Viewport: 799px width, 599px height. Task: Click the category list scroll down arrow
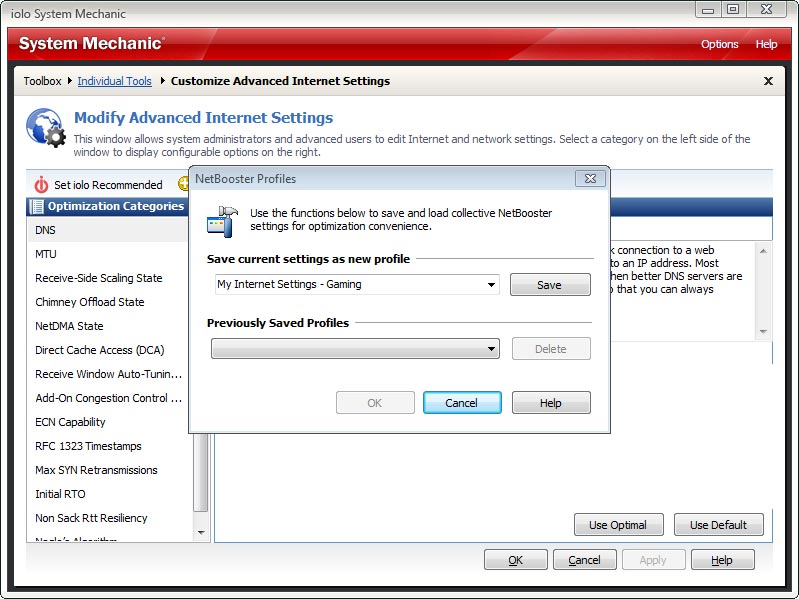pyautogui.click(x=201, y=533)
